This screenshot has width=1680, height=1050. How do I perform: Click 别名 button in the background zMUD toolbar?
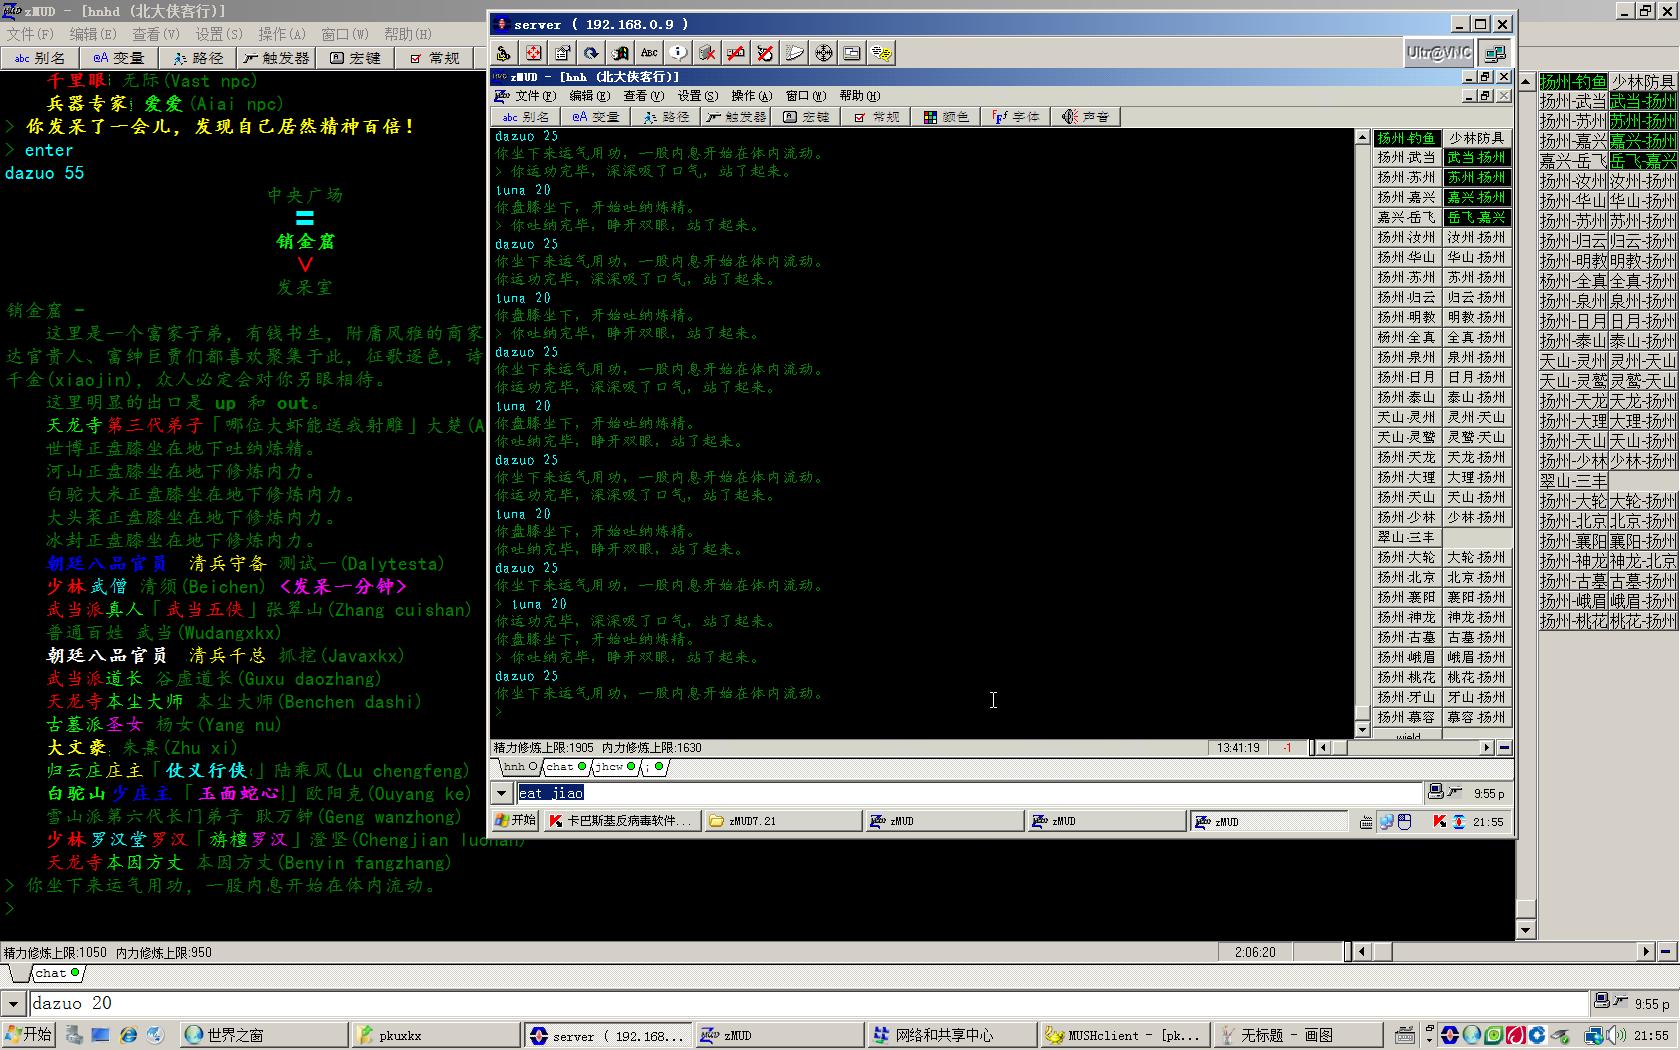39,58
